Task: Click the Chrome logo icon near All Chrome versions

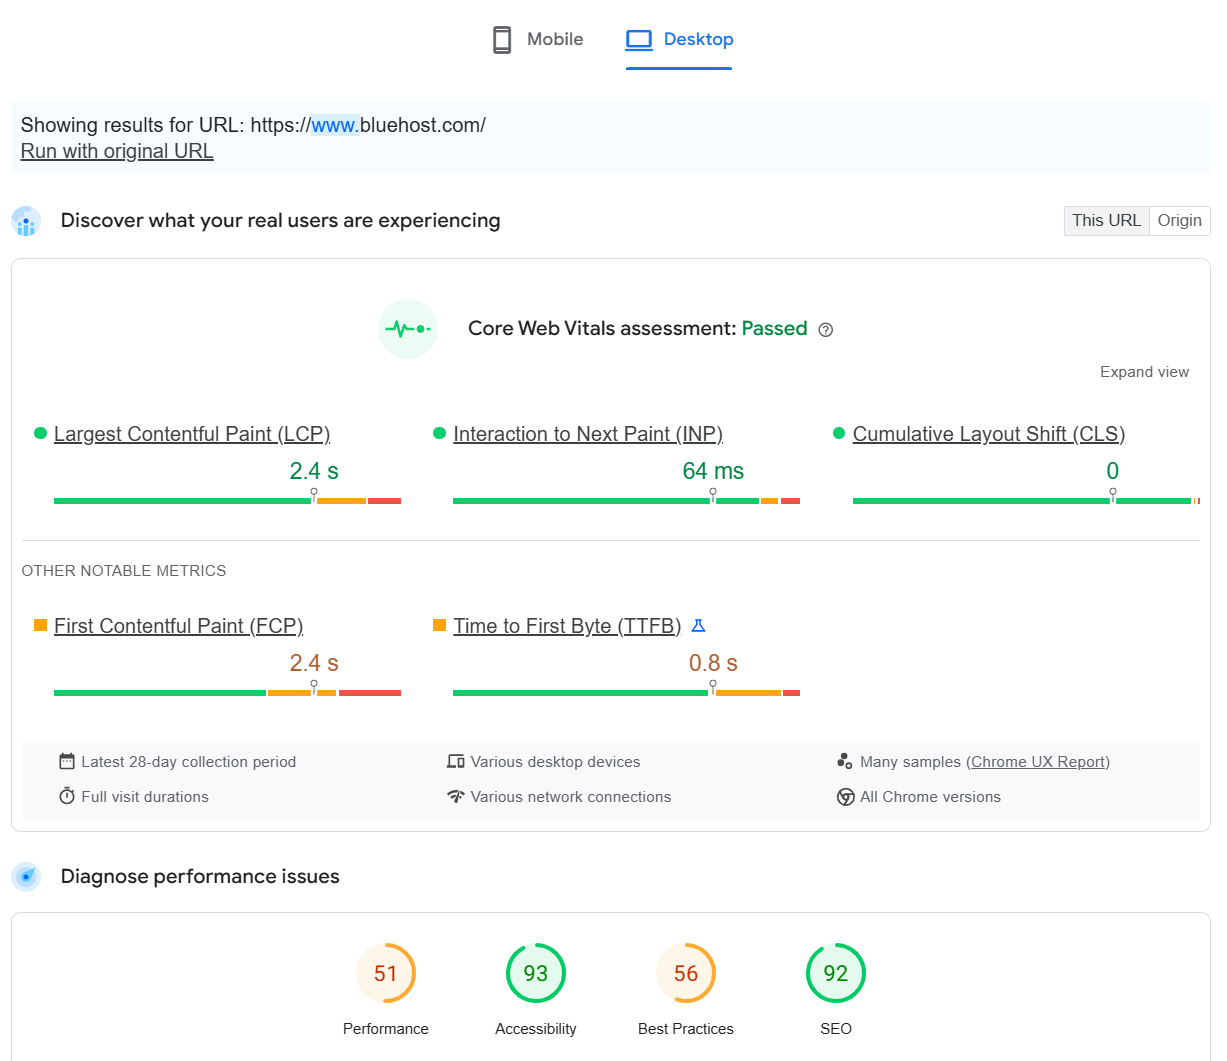Action: tap(846, 796)
